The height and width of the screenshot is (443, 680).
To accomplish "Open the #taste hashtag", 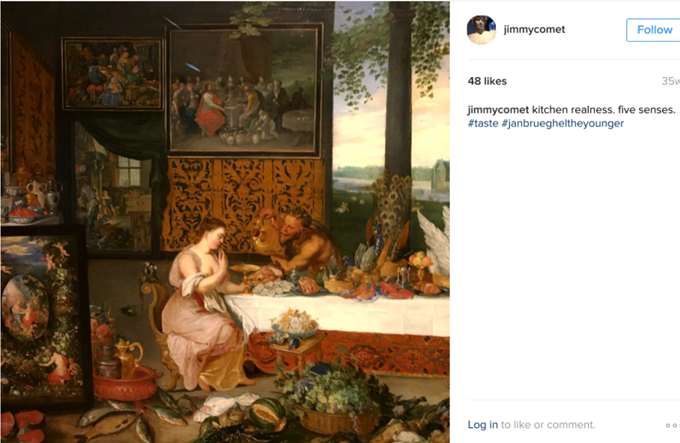I will click(x=483, y=124).
